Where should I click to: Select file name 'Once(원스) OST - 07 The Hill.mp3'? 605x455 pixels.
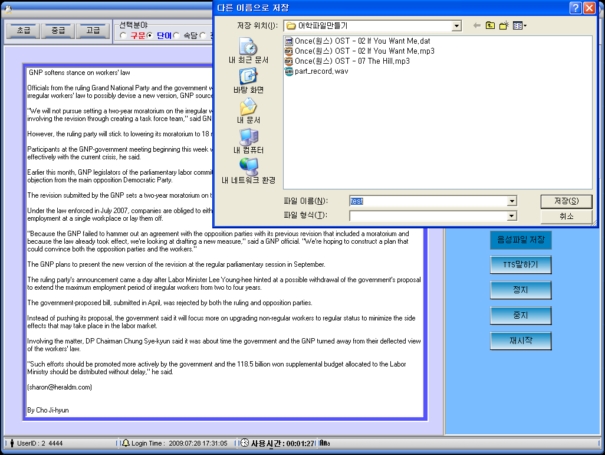352,61
